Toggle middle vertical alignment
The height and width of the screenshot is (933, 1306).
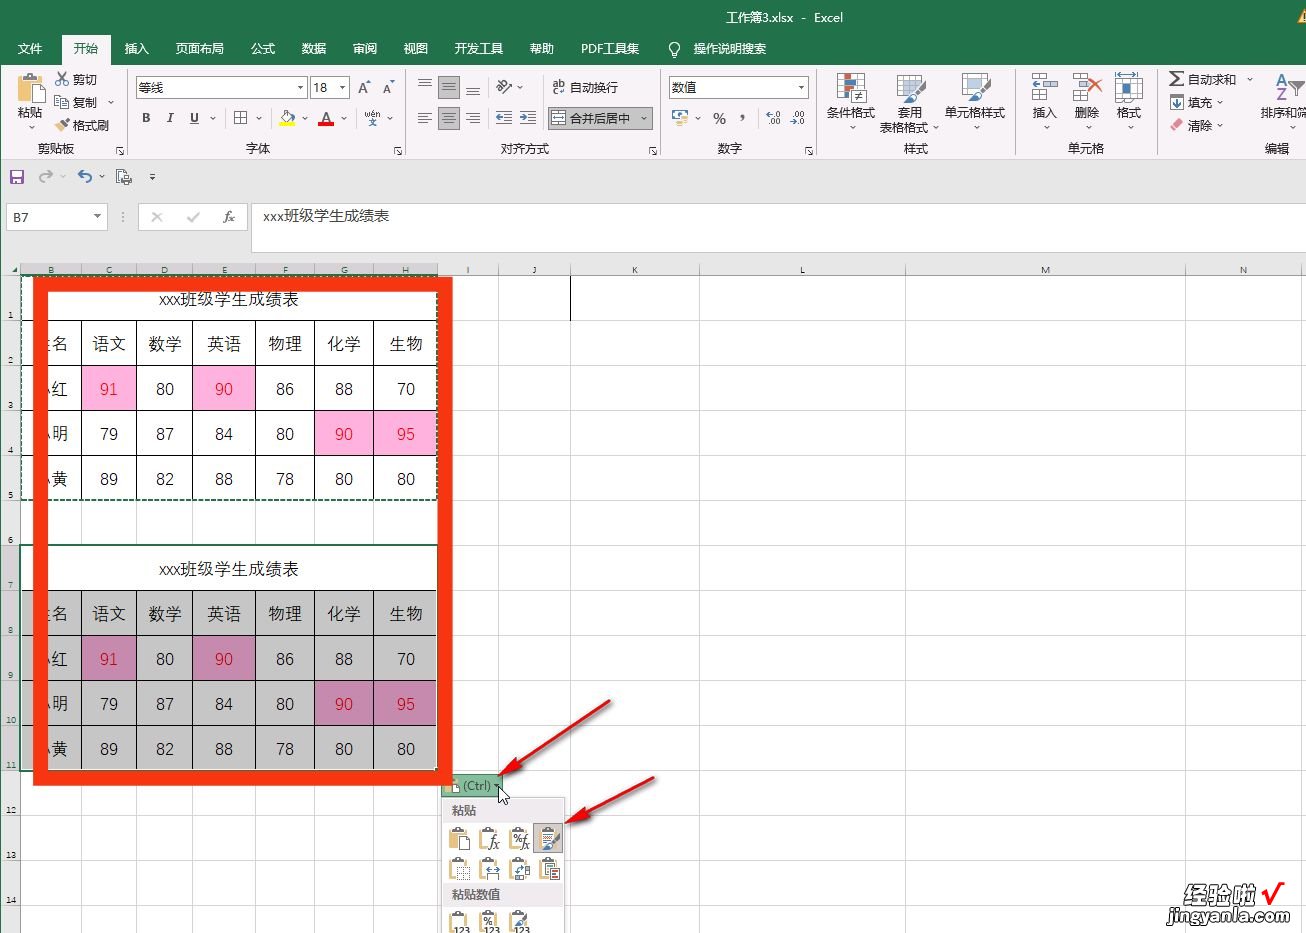click(449, 87)
